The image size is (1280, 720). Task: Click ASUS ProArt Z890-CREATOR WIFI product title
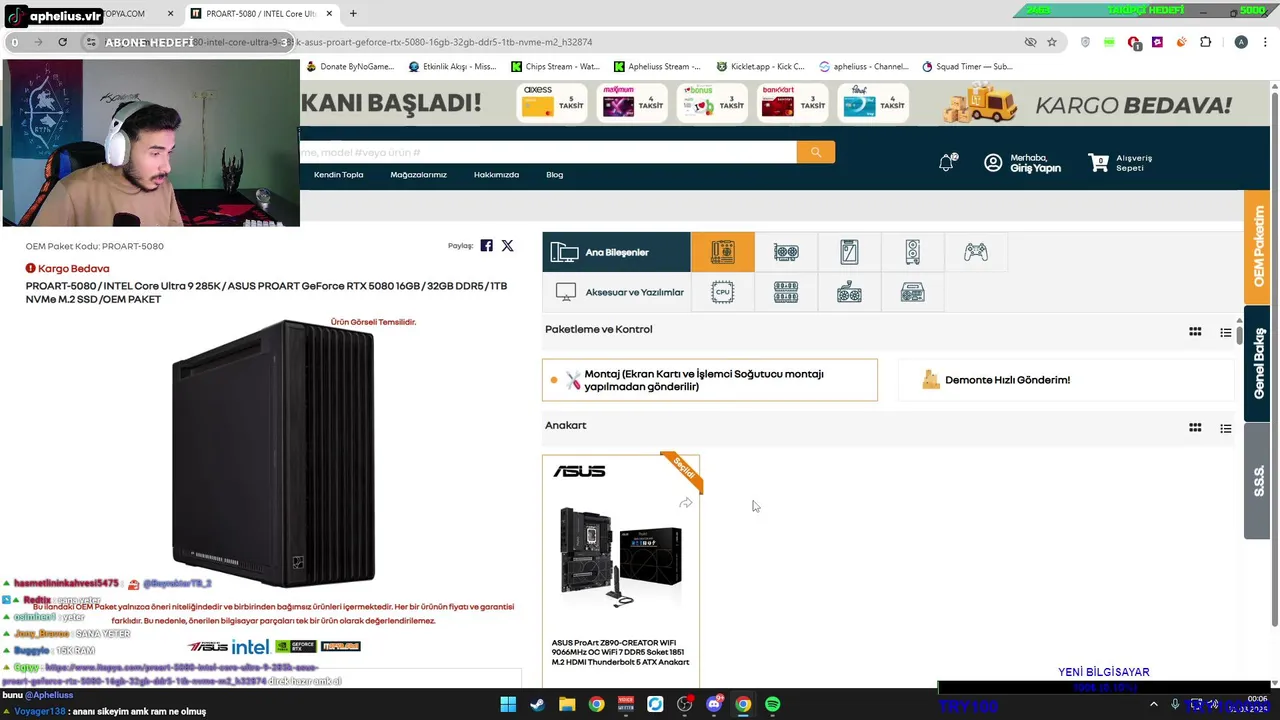pos(620,652)
